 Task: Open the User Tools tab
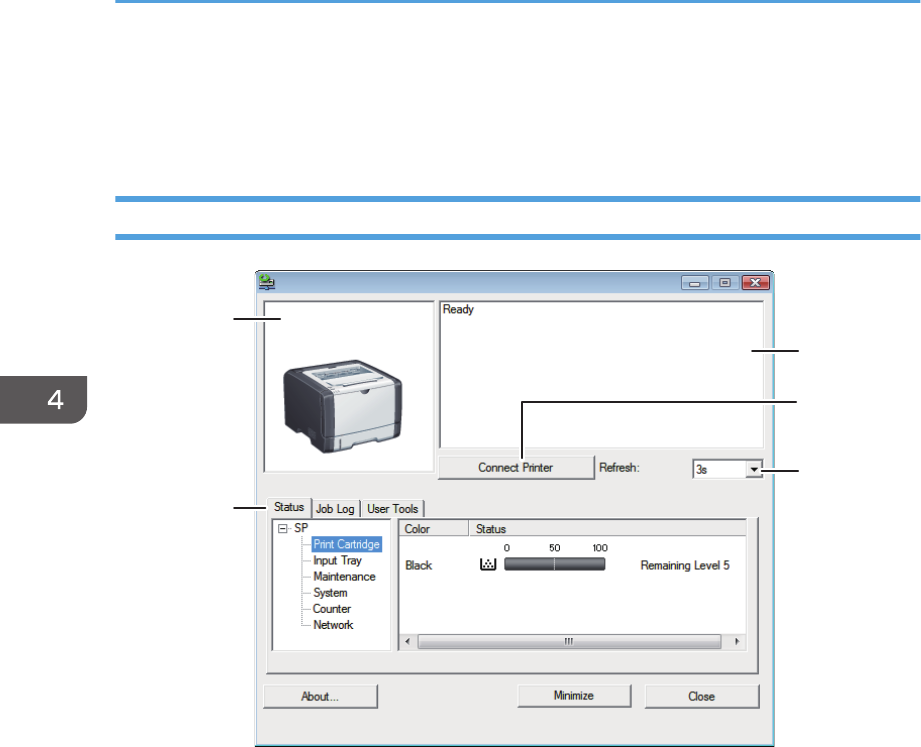click(x=392, y=509)
